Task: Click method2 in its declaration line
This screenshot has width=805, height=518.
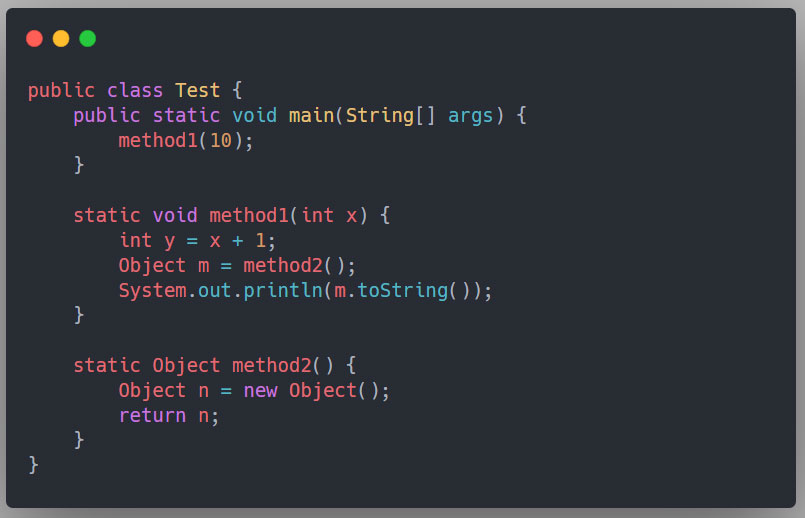Action: [272, 365]
